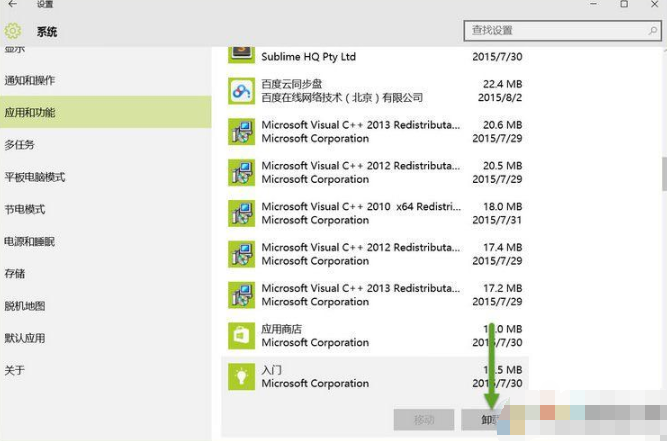The width and height of the screenshot is (667, 441).
Task: Open 平板电脑模式 settings
Action: (x=34, y=177)
